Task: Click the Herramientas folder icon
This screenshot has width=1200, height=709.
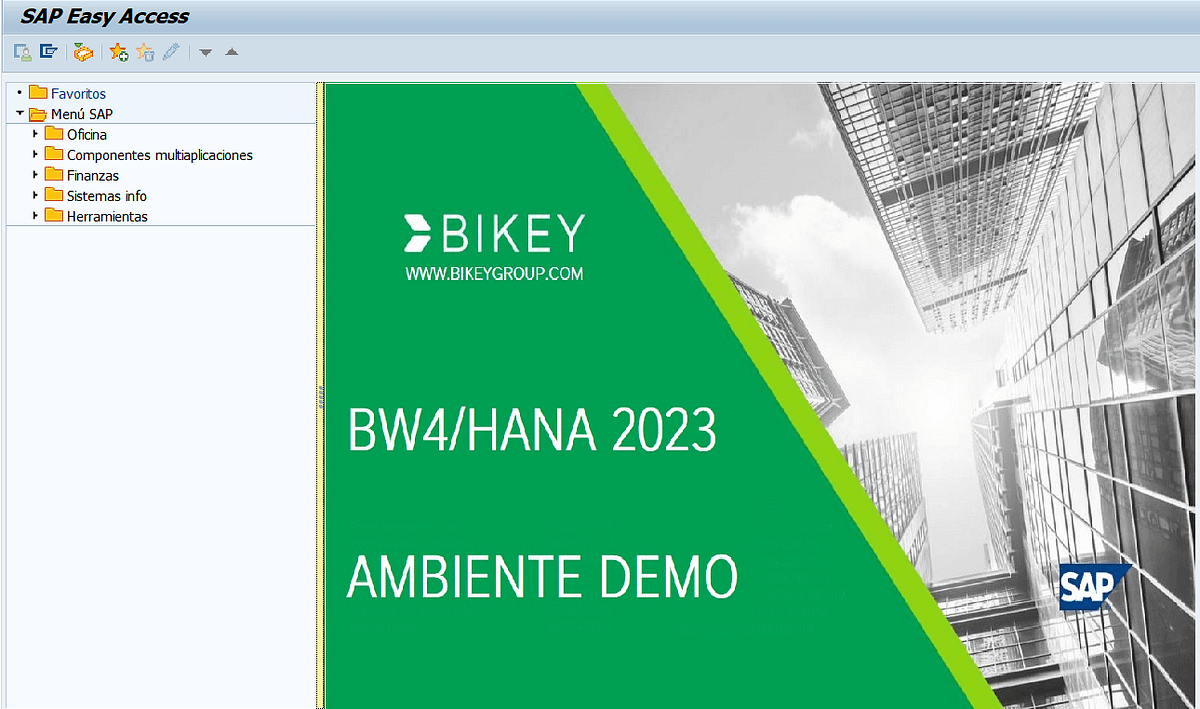Action: click(x=54, y=216)
